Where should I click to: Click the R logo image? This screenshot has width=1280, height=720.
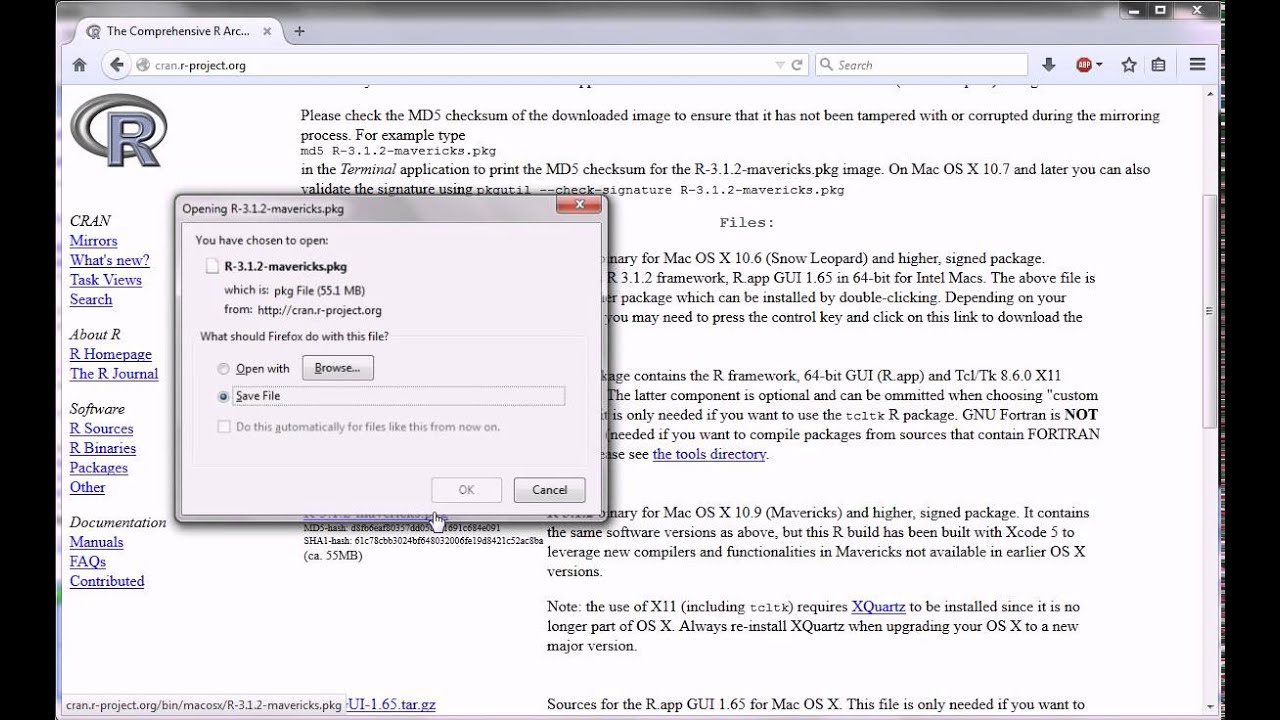point(118,130)
